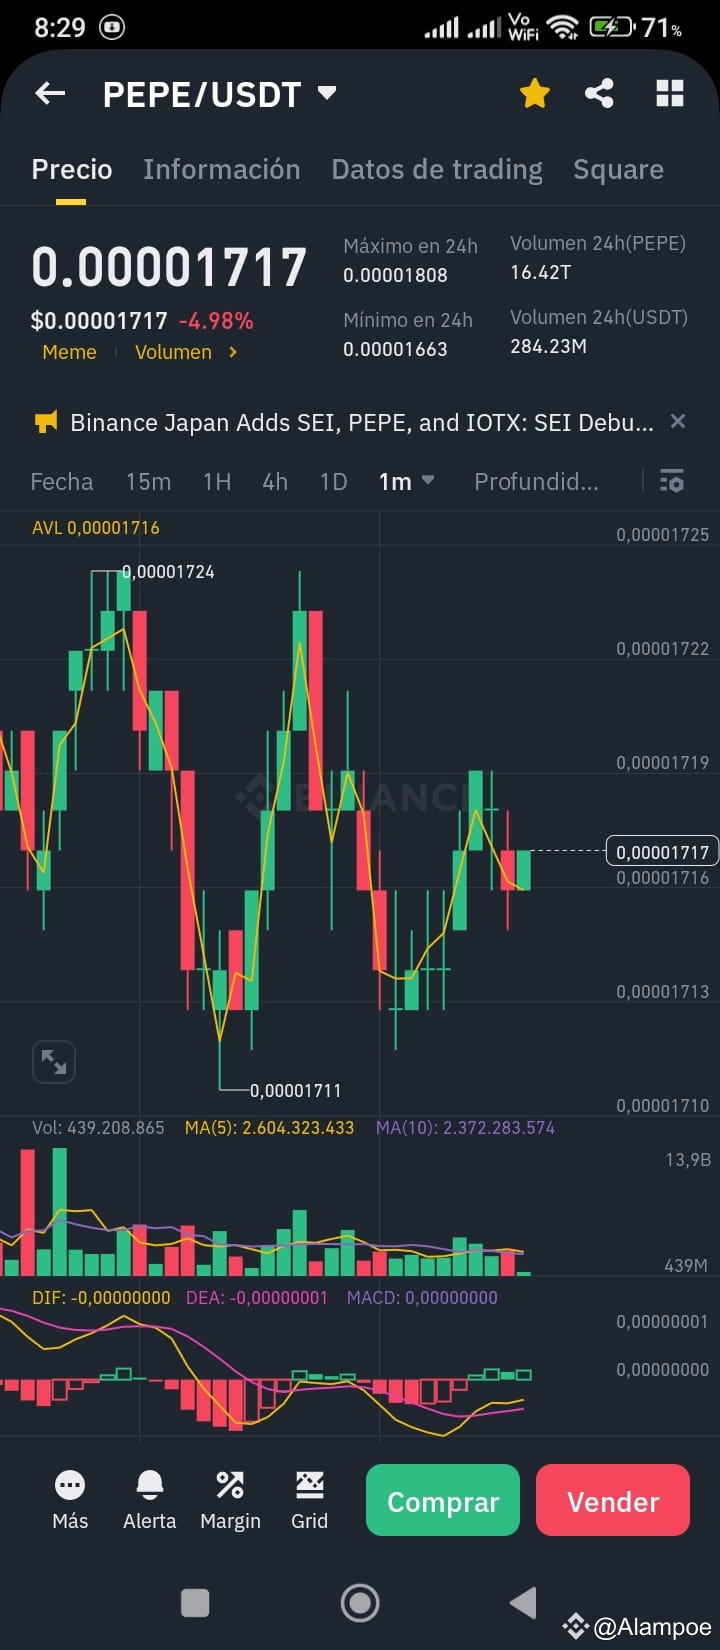Tap the Volumen 24h(PEPE) 16.42T value
Screen dimensions: 720x1650
click(540, 272)
